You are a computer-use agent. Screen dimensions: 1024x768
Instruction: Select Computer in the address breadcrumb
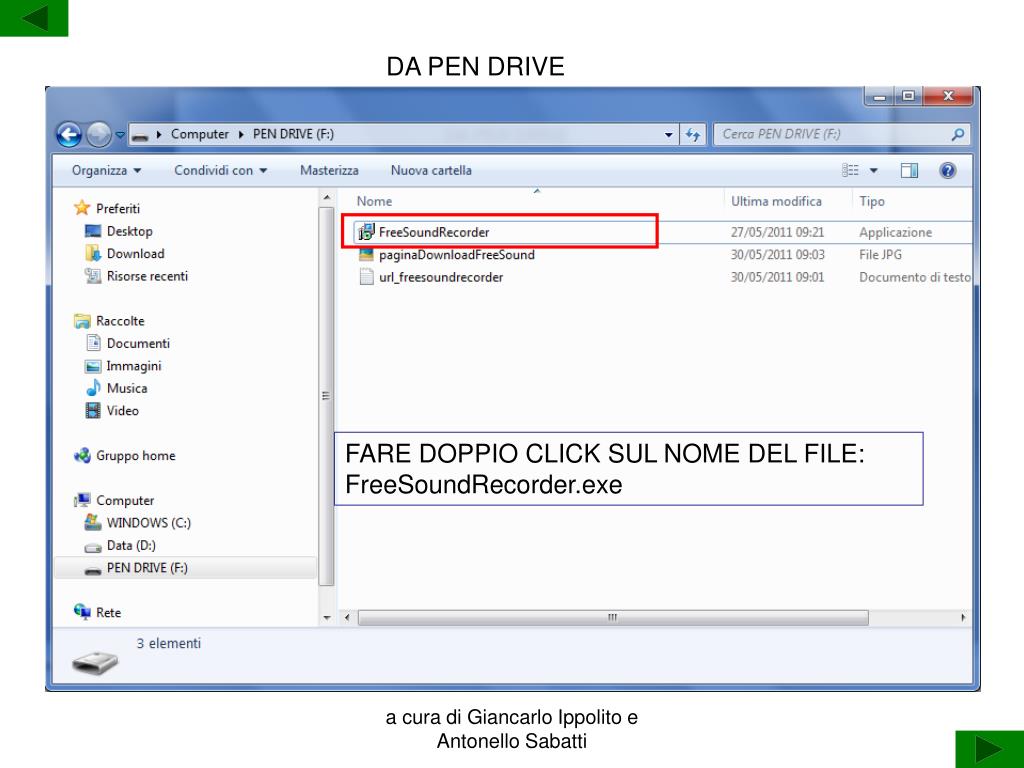[x=199, y=135]
